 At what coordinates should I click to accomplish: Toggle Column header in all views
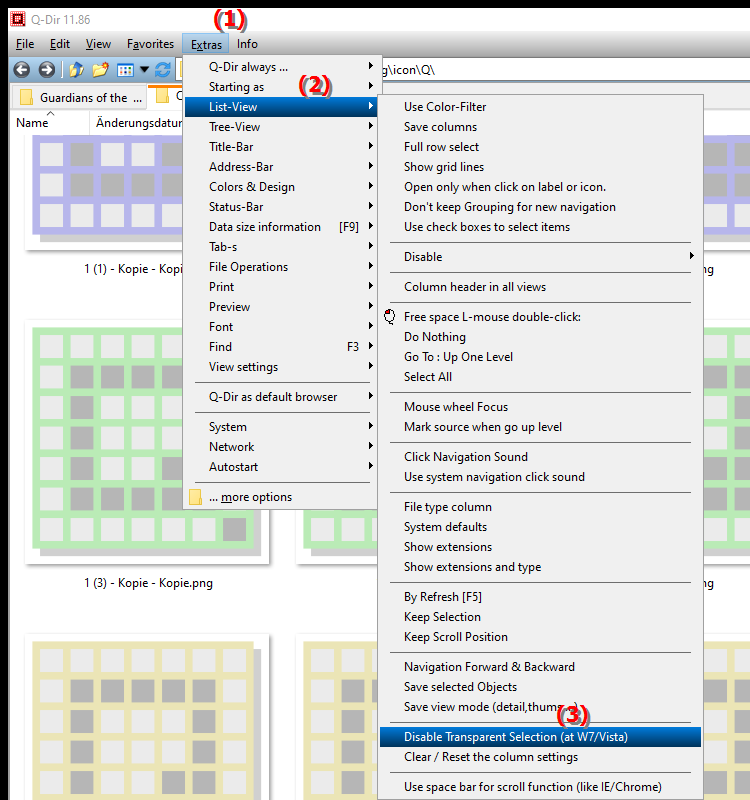pos(540,287)
